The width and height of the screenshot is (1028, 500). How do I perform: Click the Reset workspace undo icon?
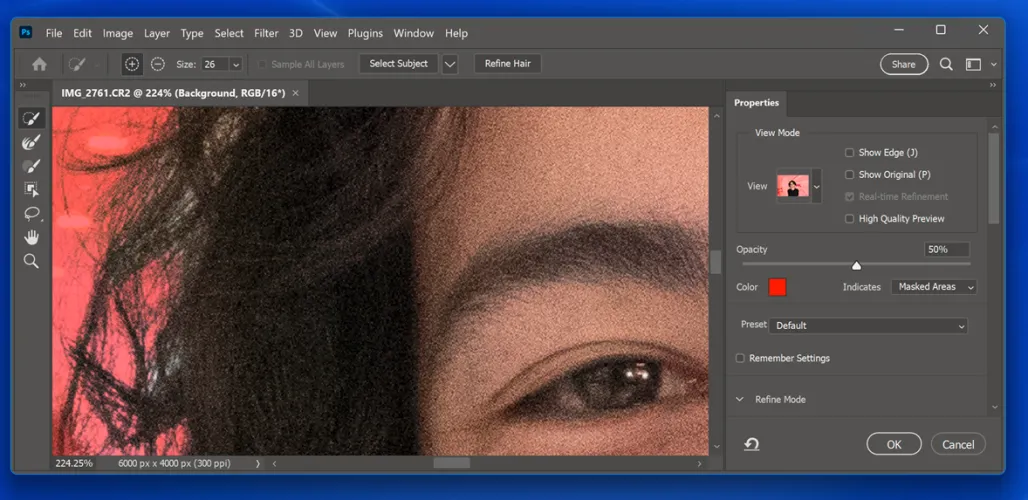[x=751, y=444]
